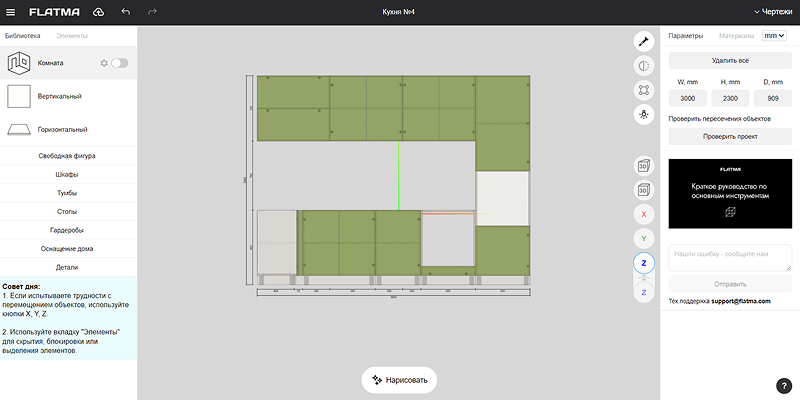This screenshot has width=800, height=400.
Task: Switch to green Y axis view
Action: point(644,238)
